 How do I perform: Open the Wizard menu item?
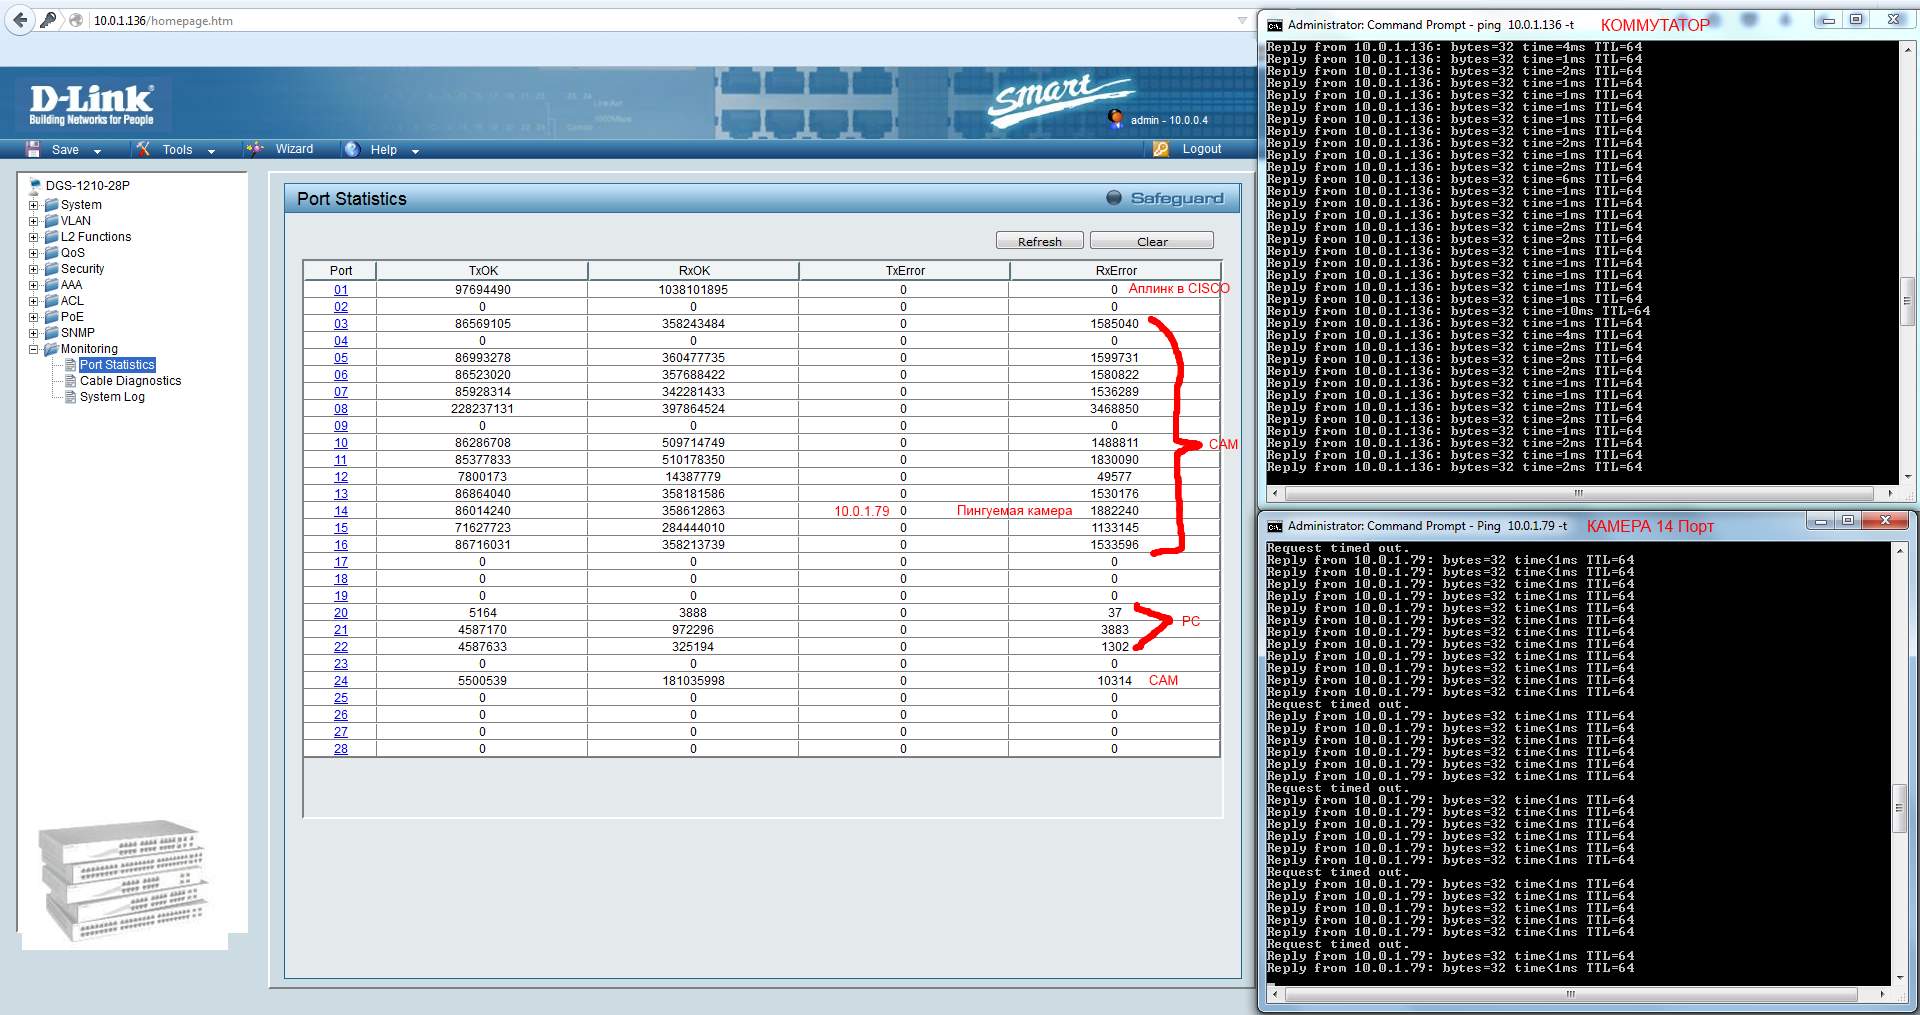pyautogui.click(x=294, y=149)
